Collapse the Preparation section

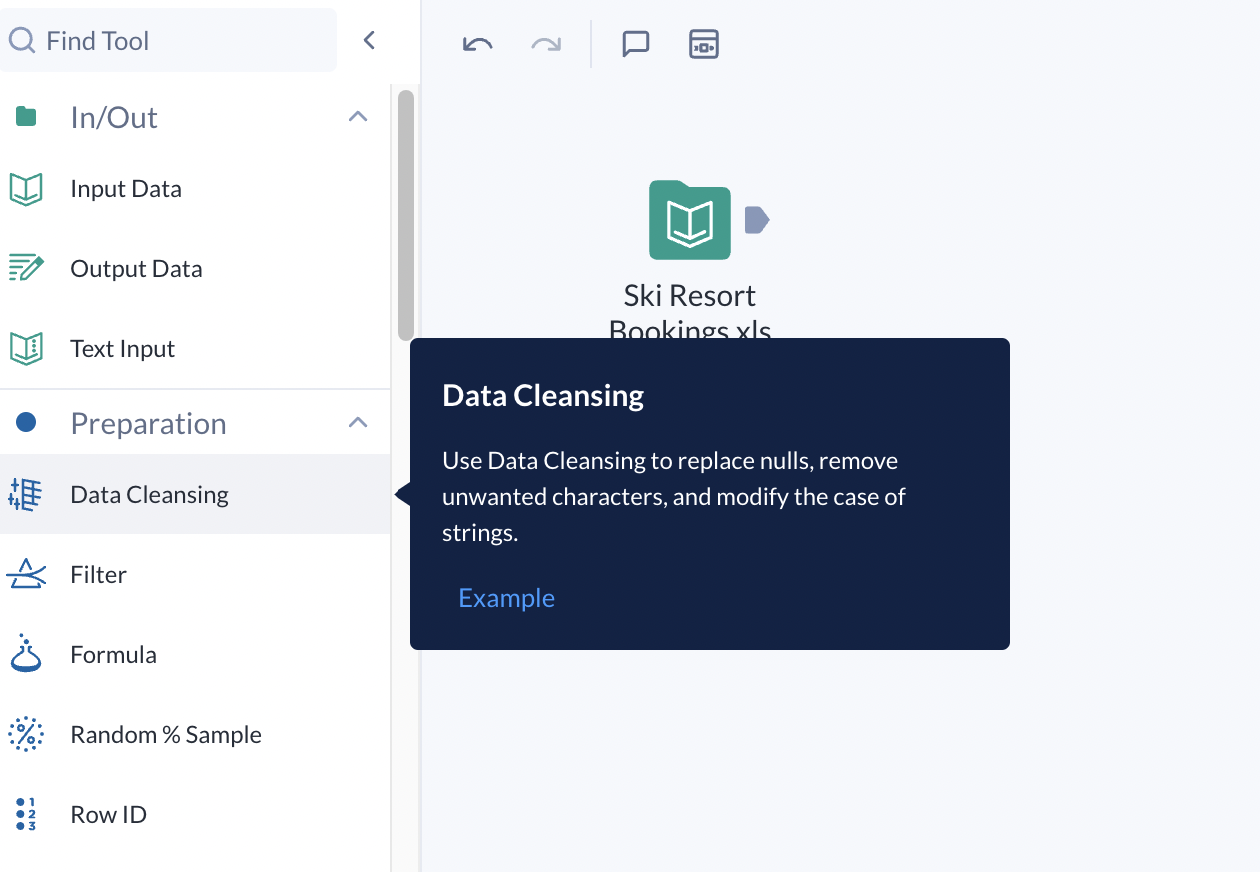pos(357,422)
